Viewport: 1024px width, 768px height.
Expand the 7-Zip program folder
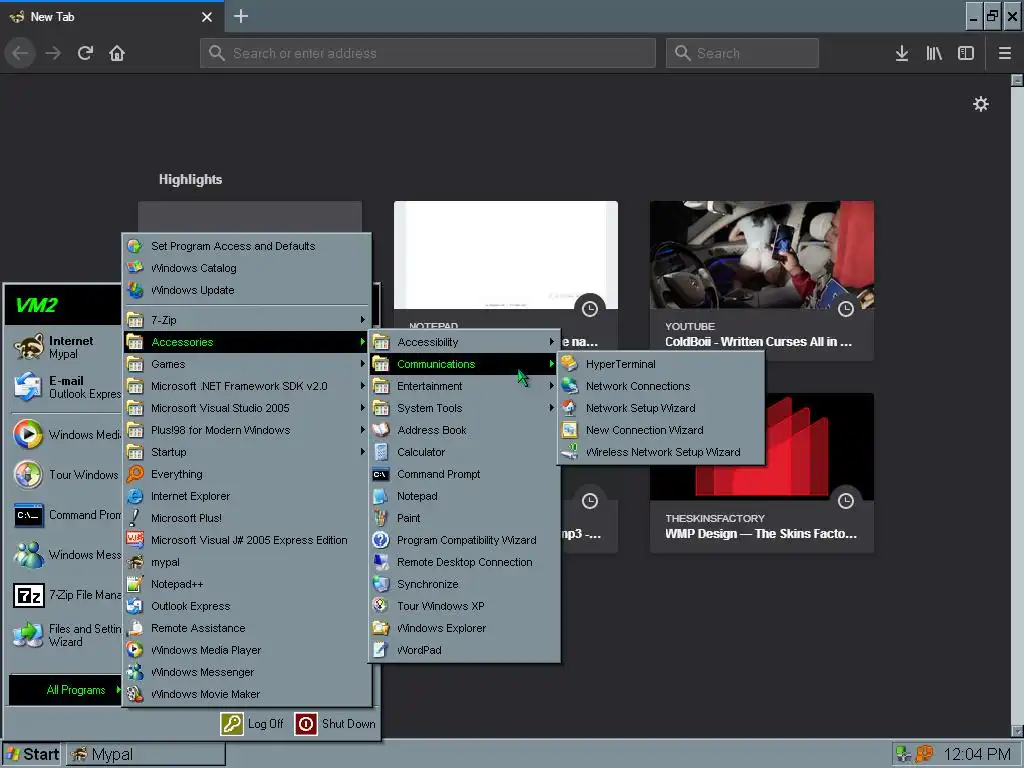(x=246, y=320)
